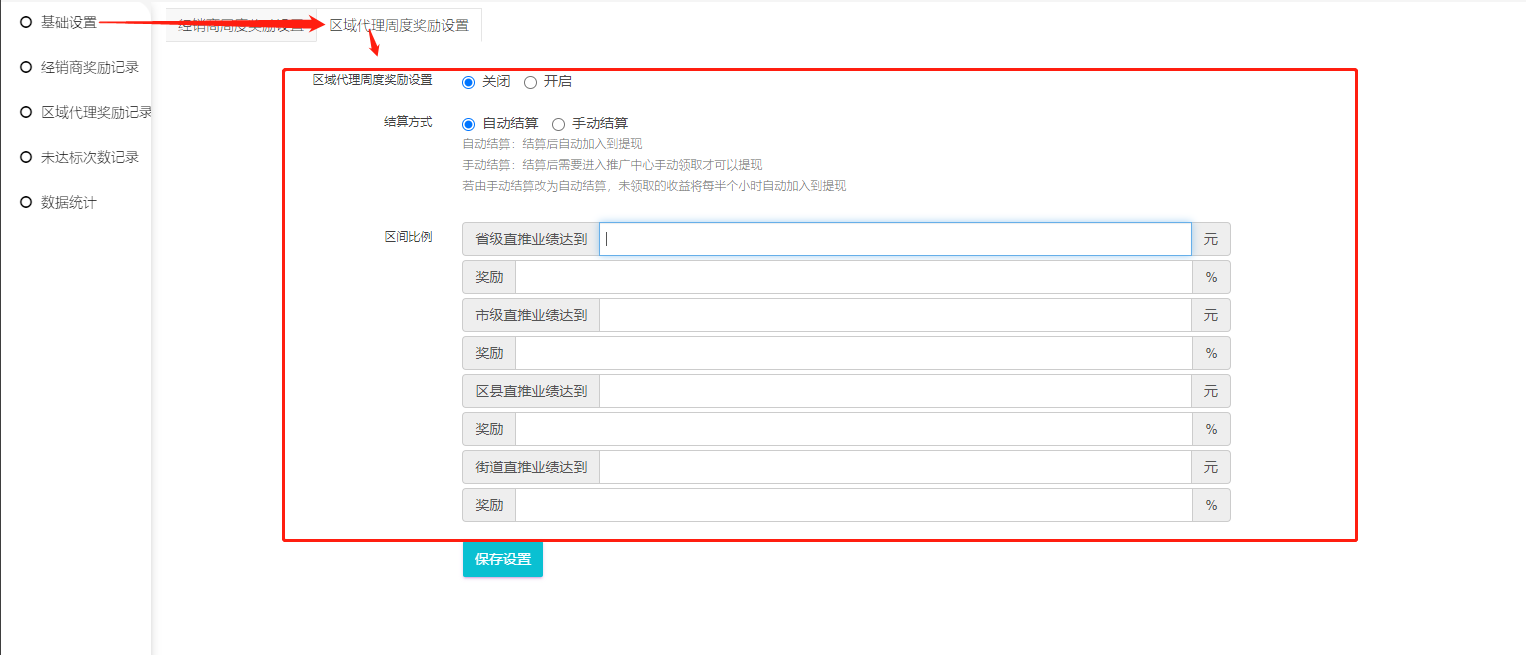Select the 区域代理周度奖励设置 tab
This screenshot has height=655, width=1526.
click(x=399, y=25)
